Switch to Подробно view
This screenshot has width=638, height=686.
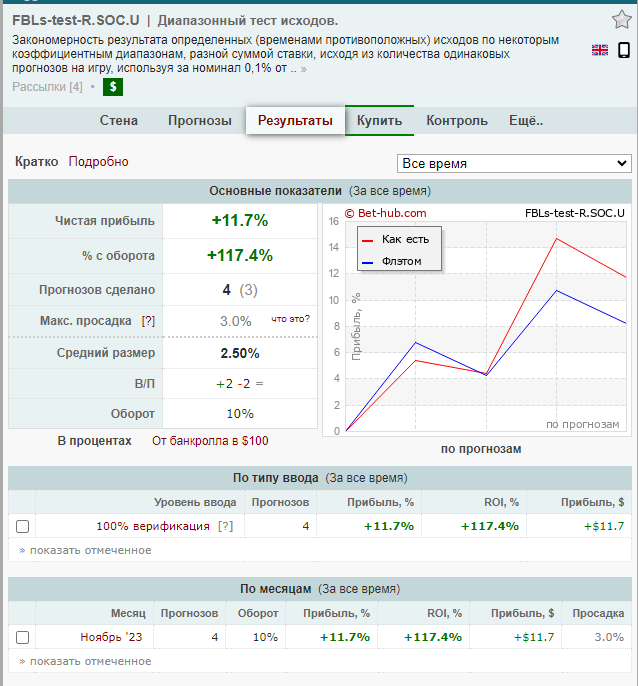pos(98,161)
